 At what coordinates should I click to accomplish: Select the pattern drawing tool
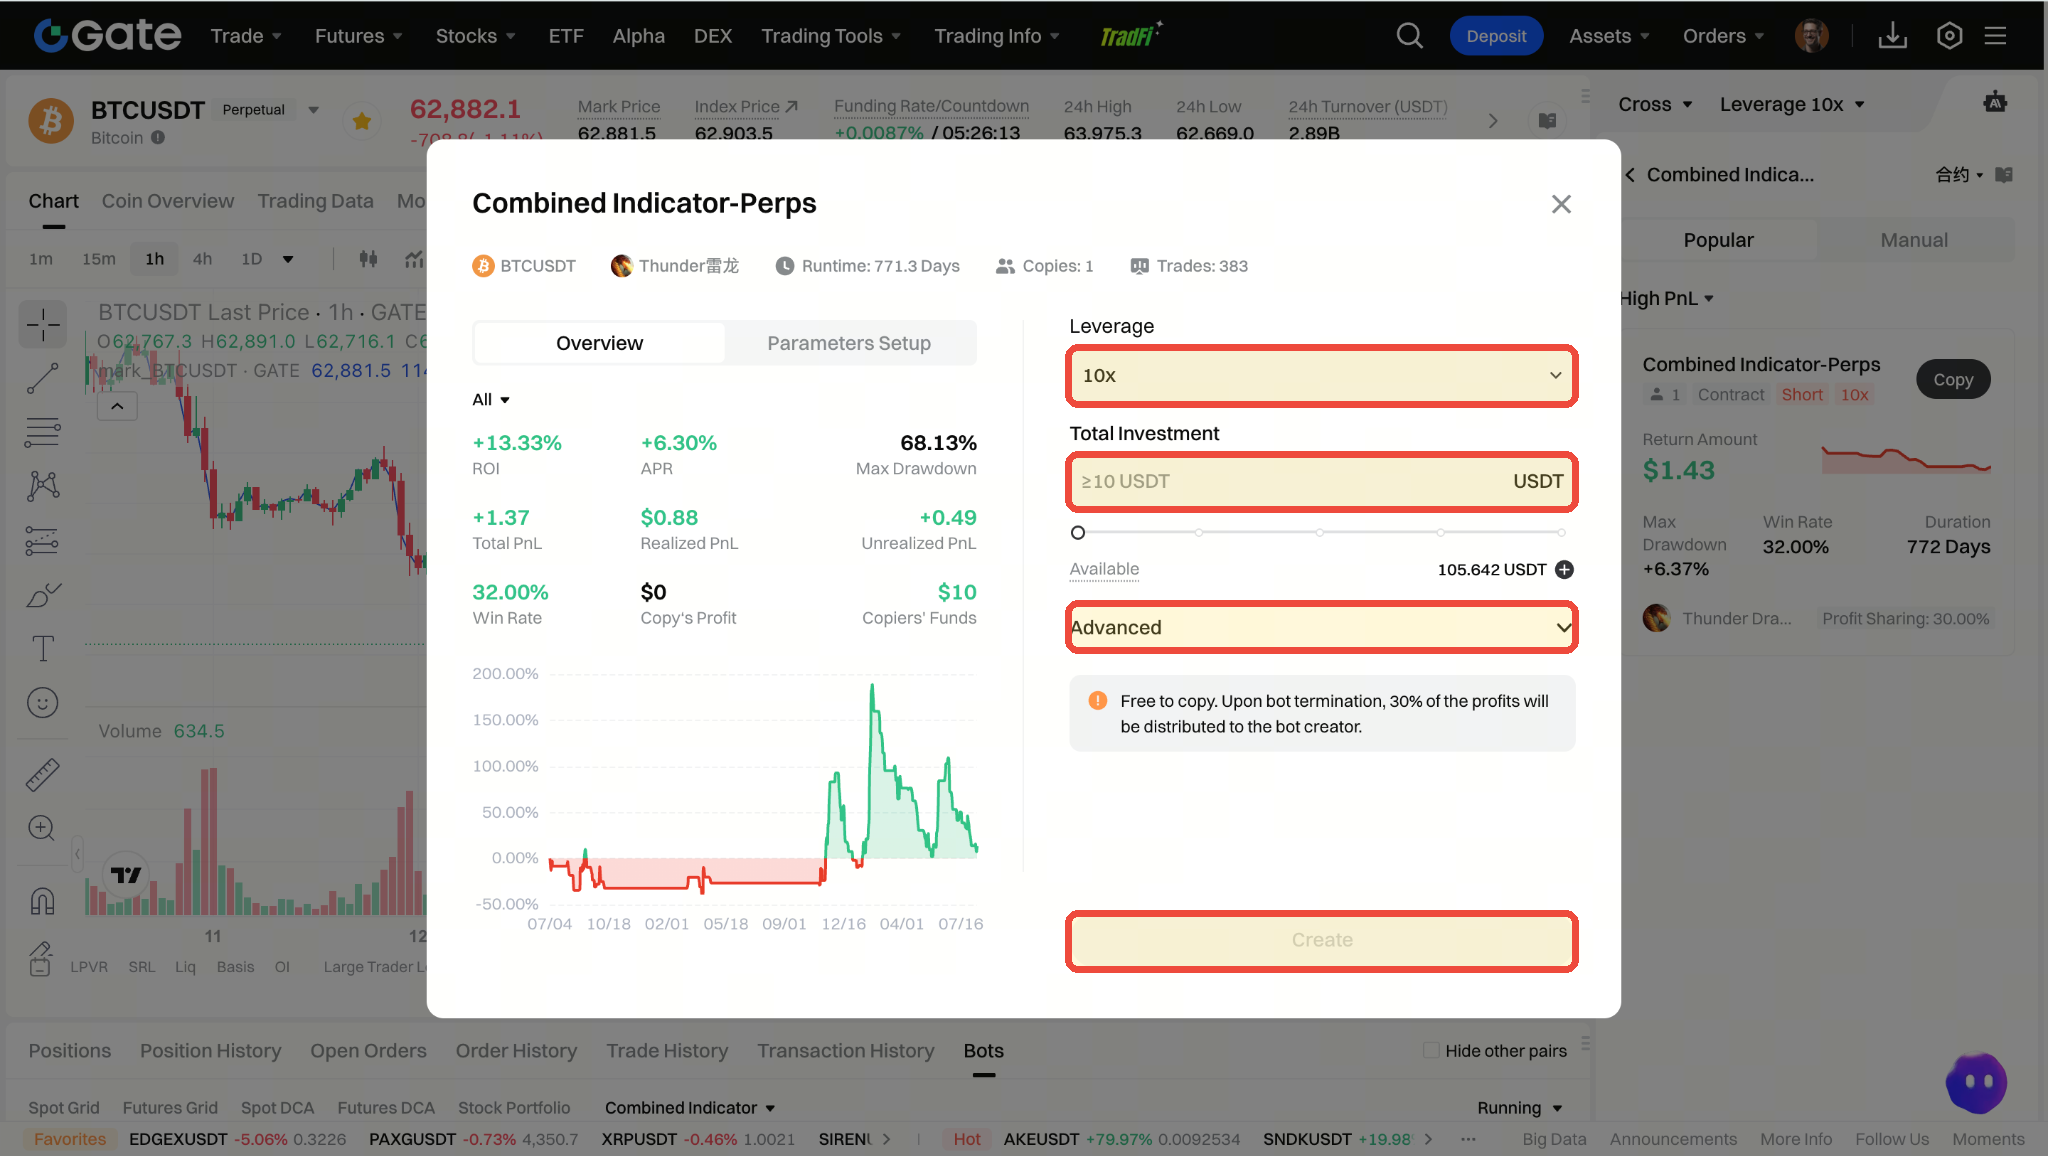[x=43, y=486]
